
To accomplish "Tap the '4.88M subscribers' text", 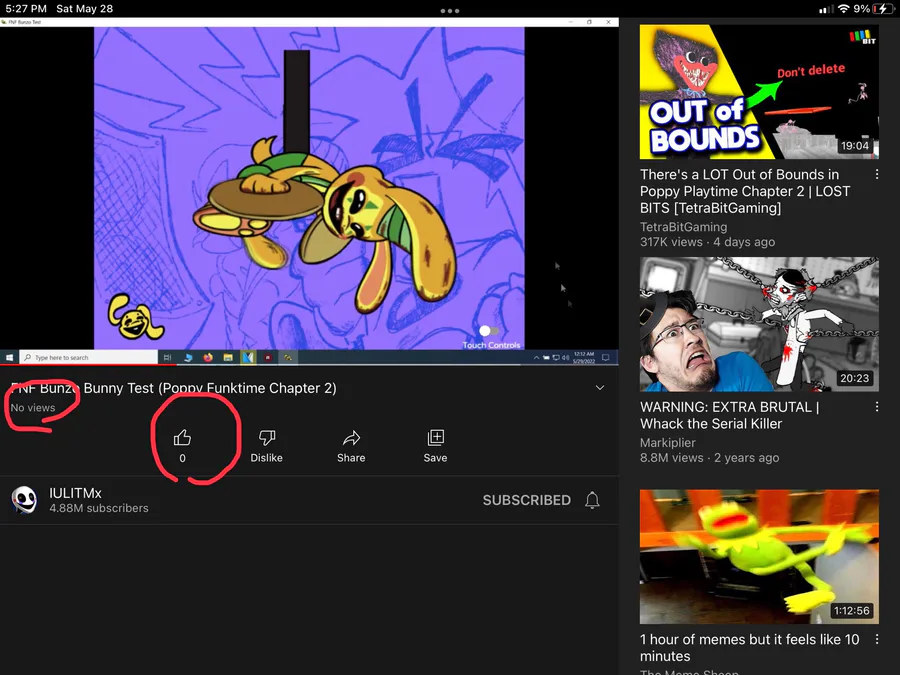I will coord(99,508).
